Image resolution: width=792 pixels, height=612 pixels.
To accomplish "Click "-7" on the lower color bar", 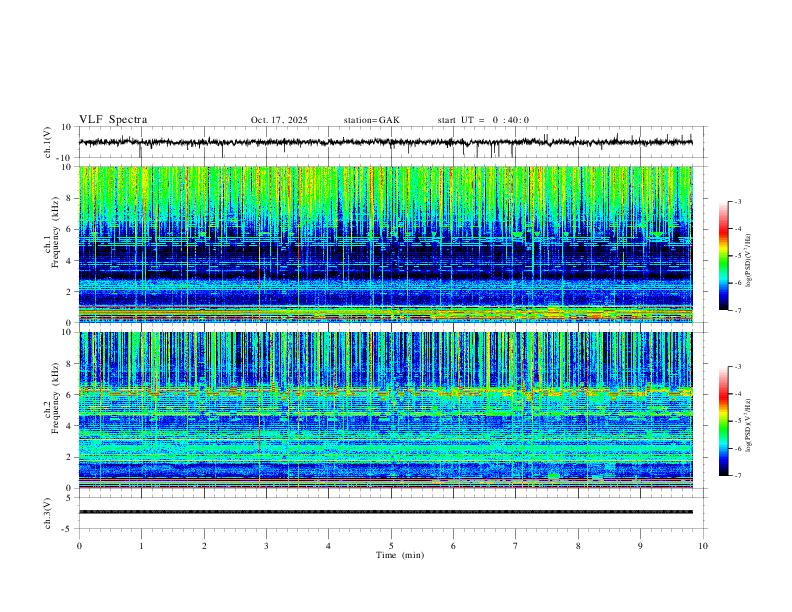I will coord(737,476).
